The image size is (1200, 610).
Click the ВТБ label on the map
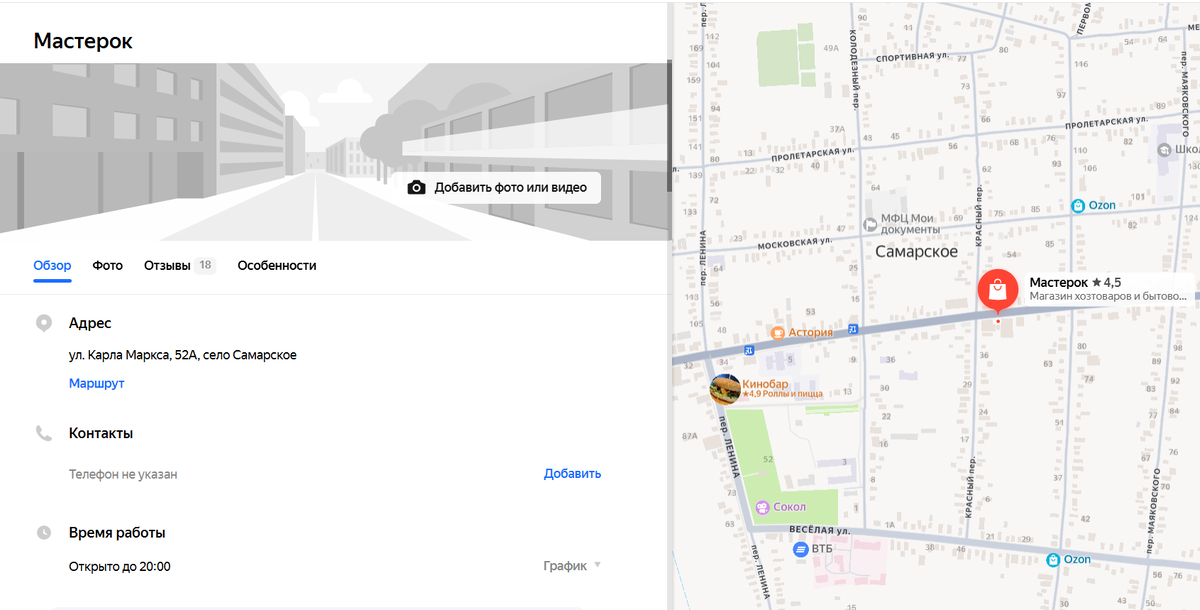coord(822,549)
